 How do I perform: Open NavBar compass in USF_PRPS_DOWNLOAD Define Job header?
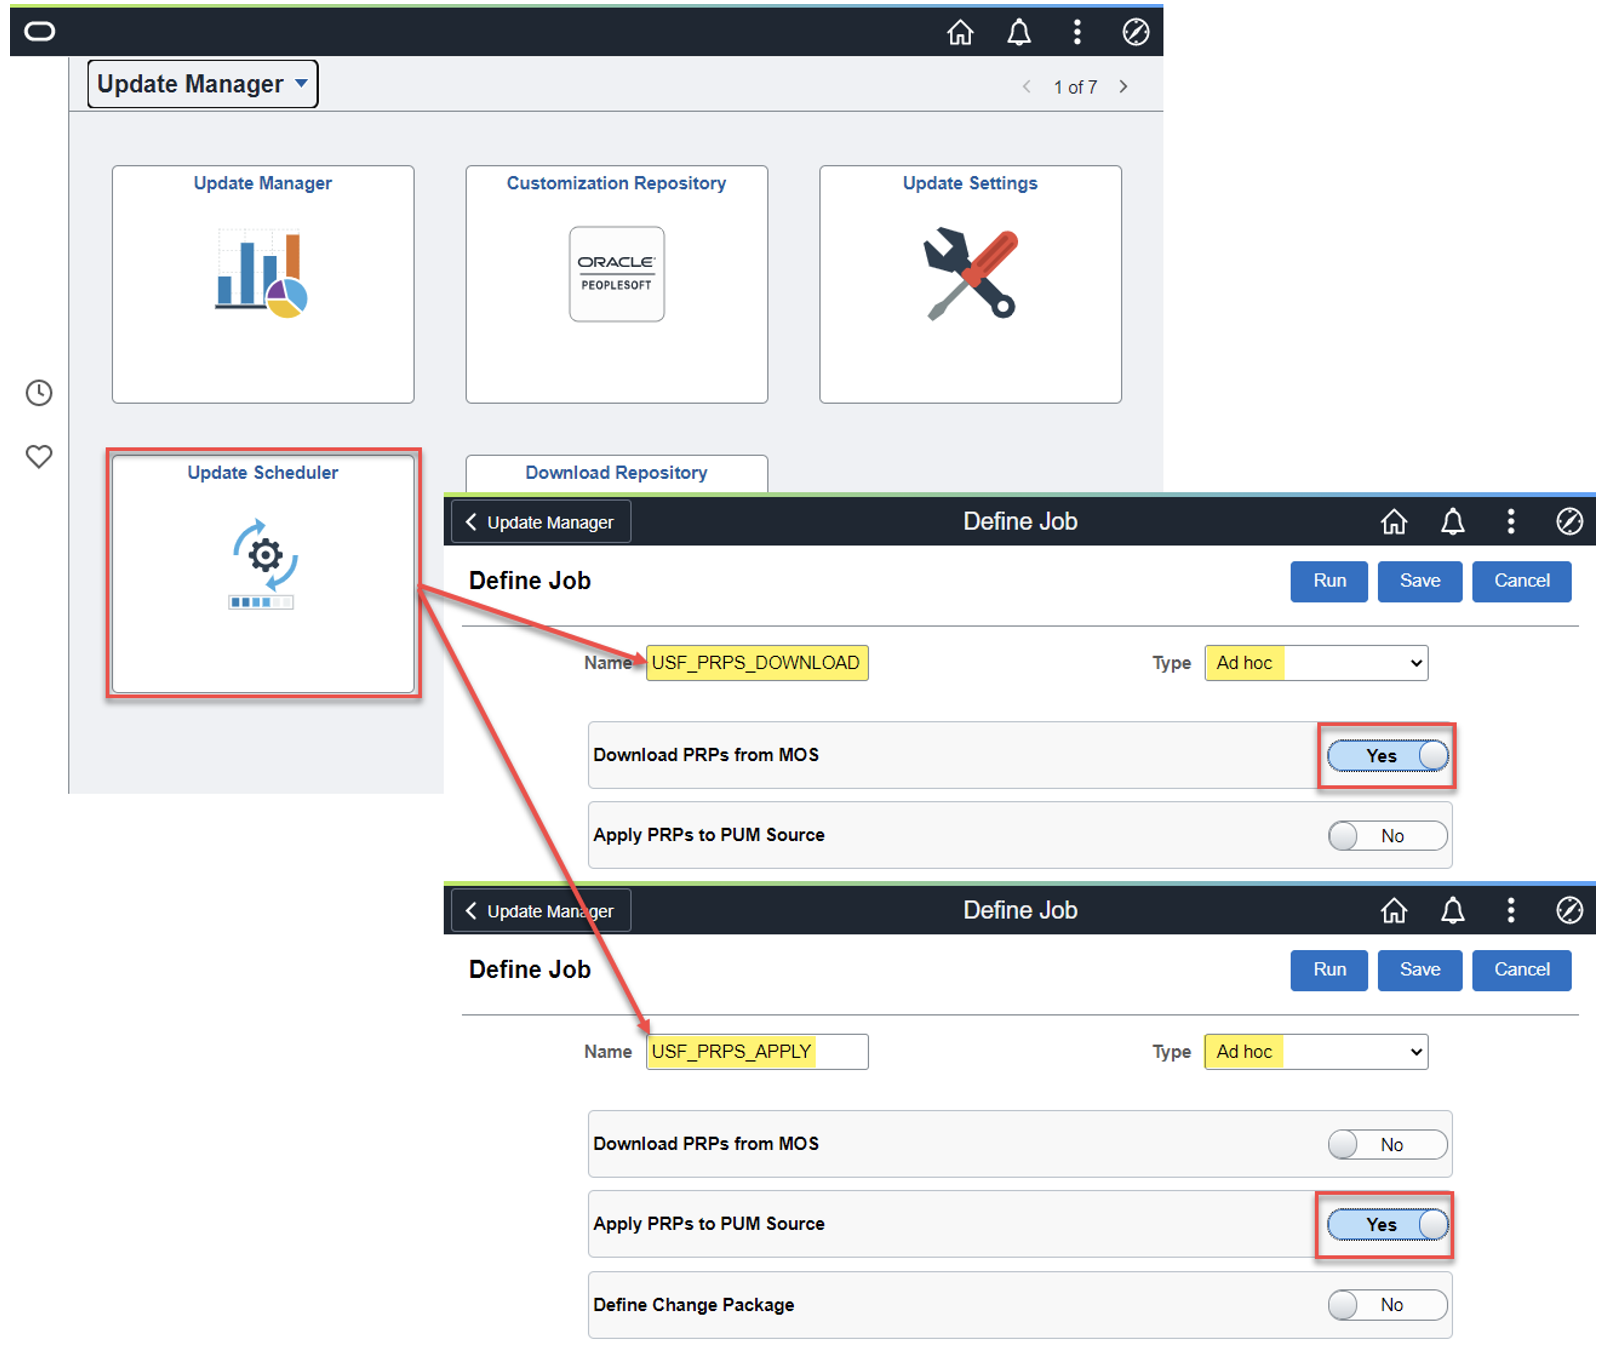click(x=1570, y=522)
